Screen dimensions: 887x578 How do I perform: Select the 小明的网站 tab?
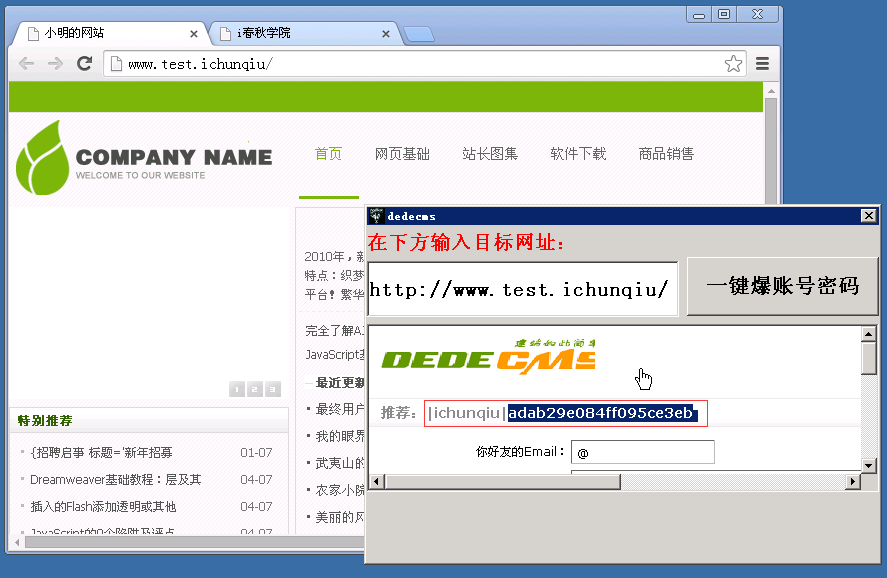tap(110, 33)
